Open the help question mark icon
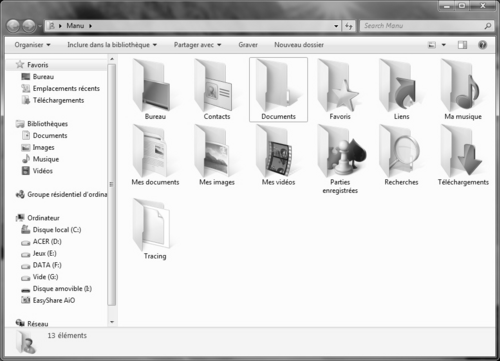 click(482, 45)
